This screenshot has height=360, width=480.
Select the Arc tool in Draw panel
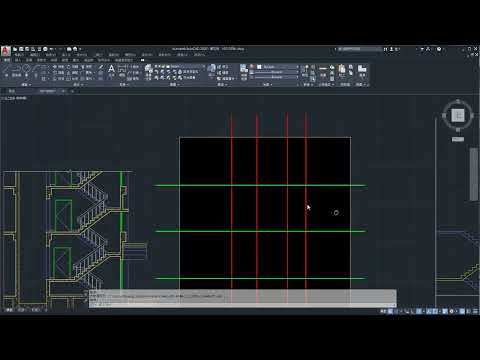[x=36, y=70]
